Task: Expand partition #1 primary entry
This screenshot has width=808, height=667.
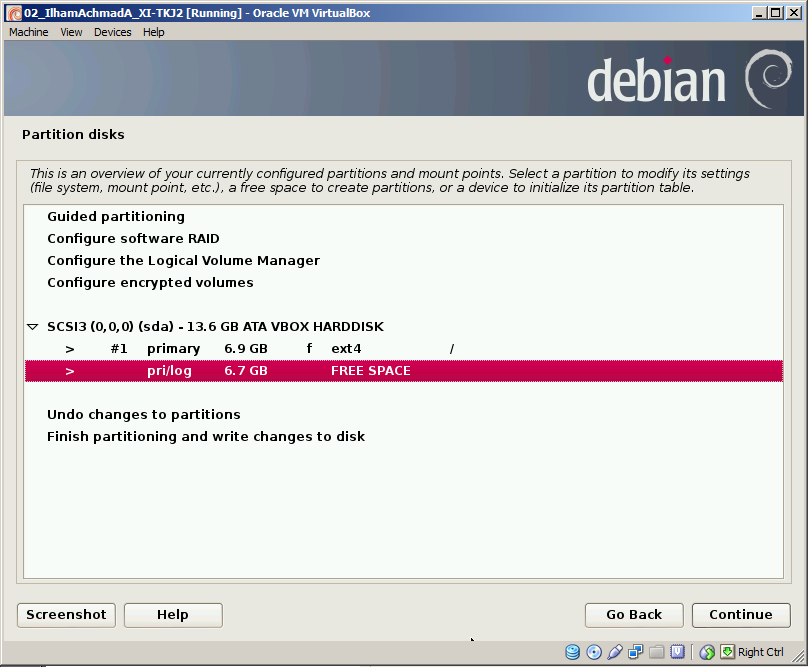Action: point(68,348)
